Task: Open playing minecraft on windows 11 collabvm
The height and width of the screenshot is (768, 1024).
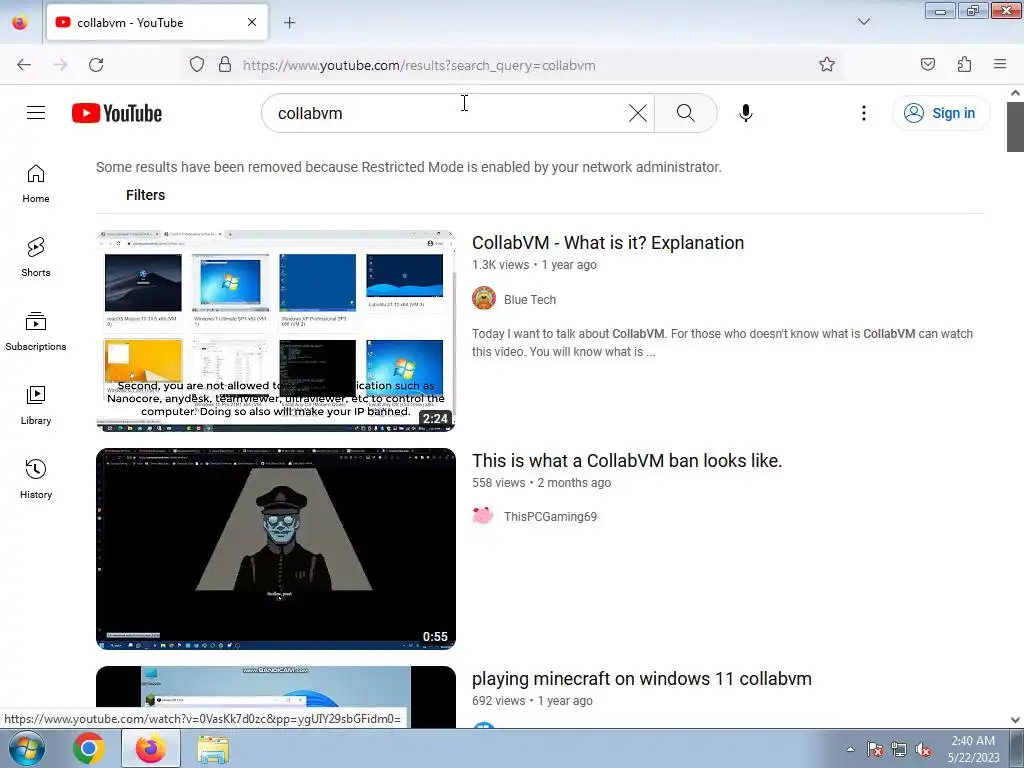Action: pos(642,679)
